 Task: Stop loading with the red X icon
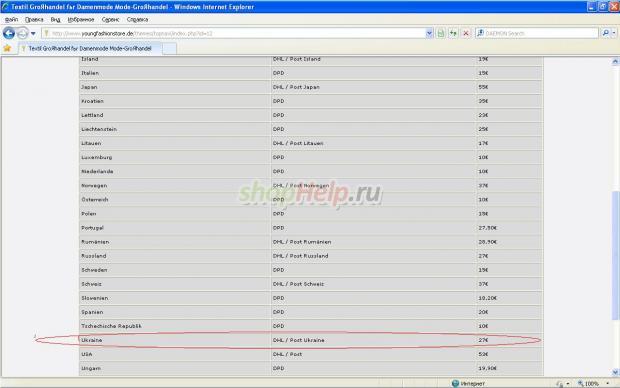466,34
